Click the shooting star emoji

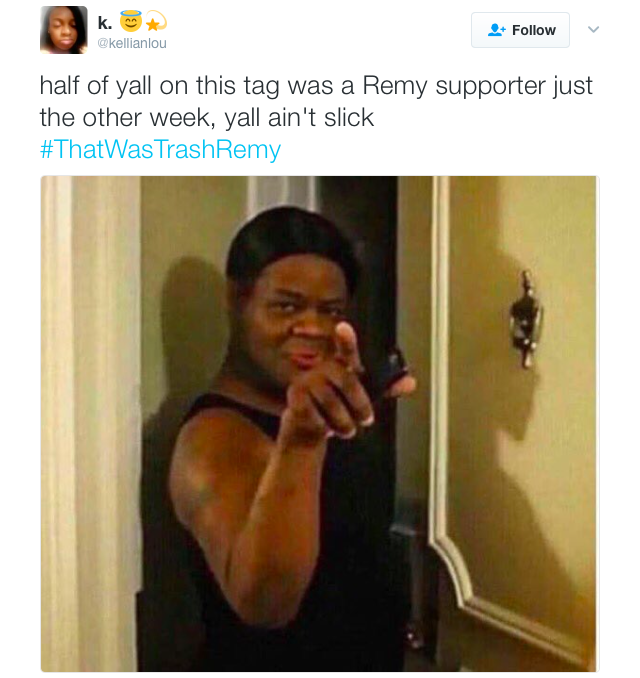[156, 22]
